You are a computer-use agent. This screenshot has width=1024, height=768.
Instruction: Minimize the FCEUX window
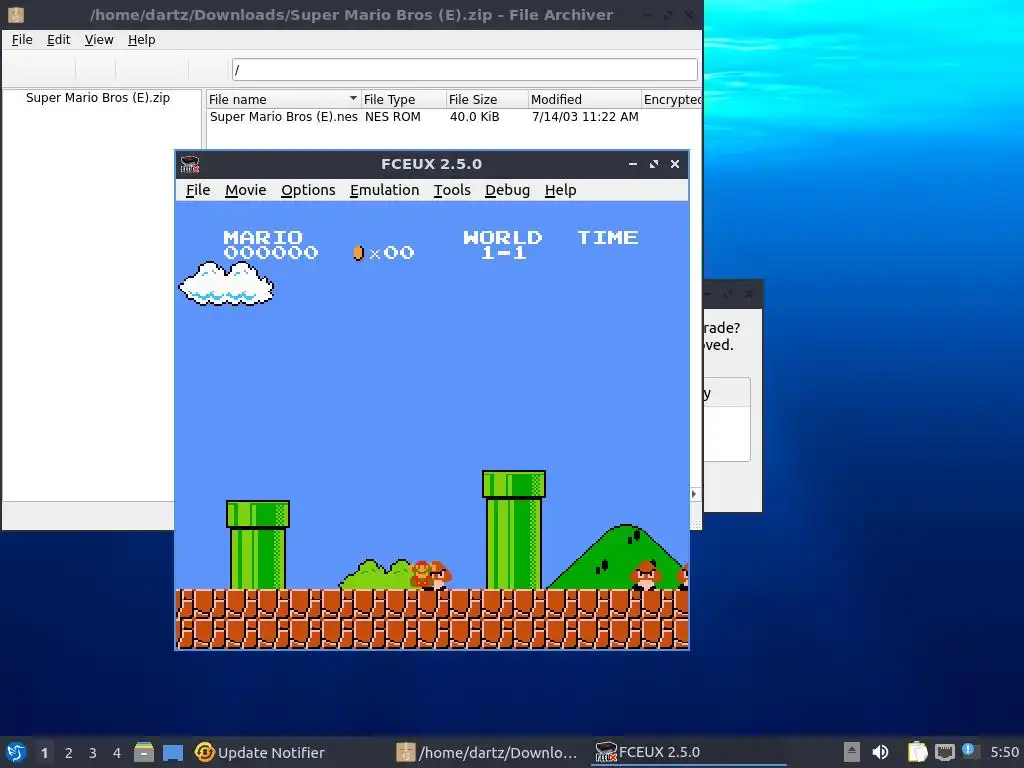[x=633, y=164]
